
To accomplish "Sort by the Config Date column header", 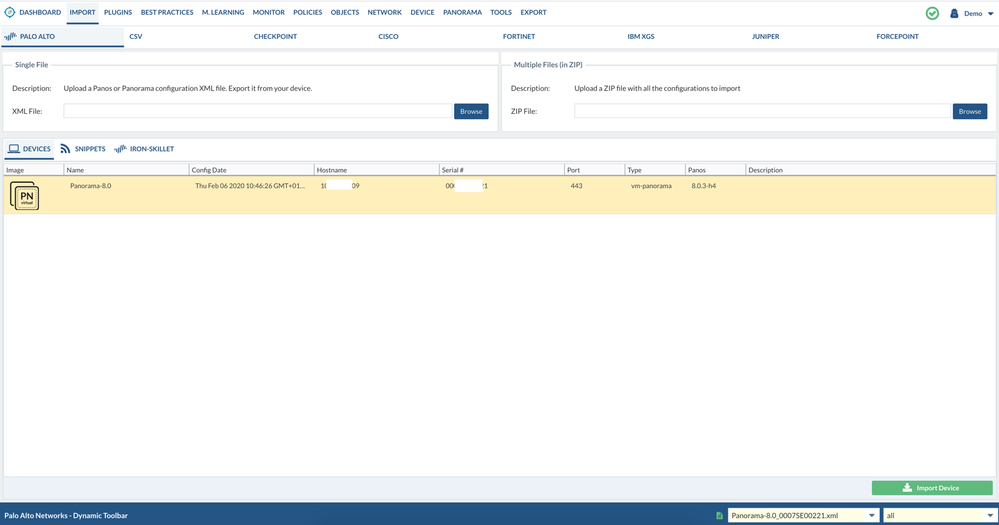I will 251,170.
